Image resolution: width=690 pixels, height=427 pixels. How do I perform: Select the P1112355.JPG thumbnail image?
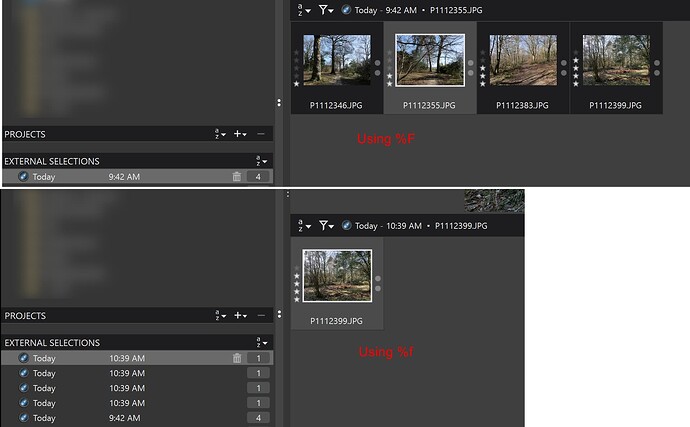tap(430, 60)
